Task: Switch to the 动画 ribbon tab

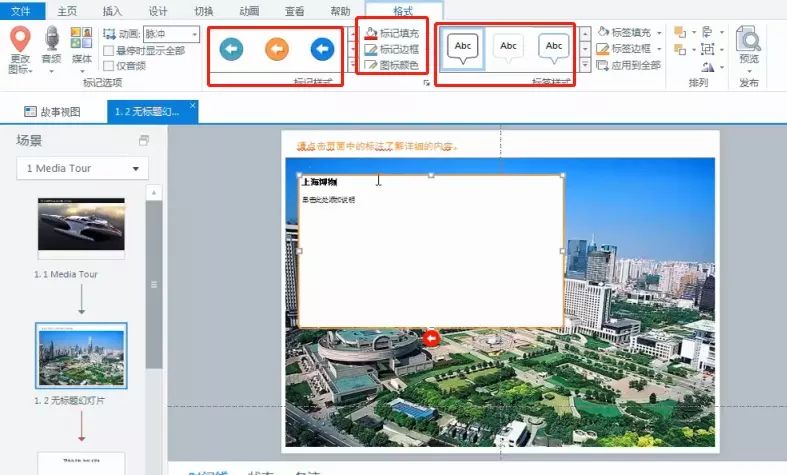Action: pos(249,11)
